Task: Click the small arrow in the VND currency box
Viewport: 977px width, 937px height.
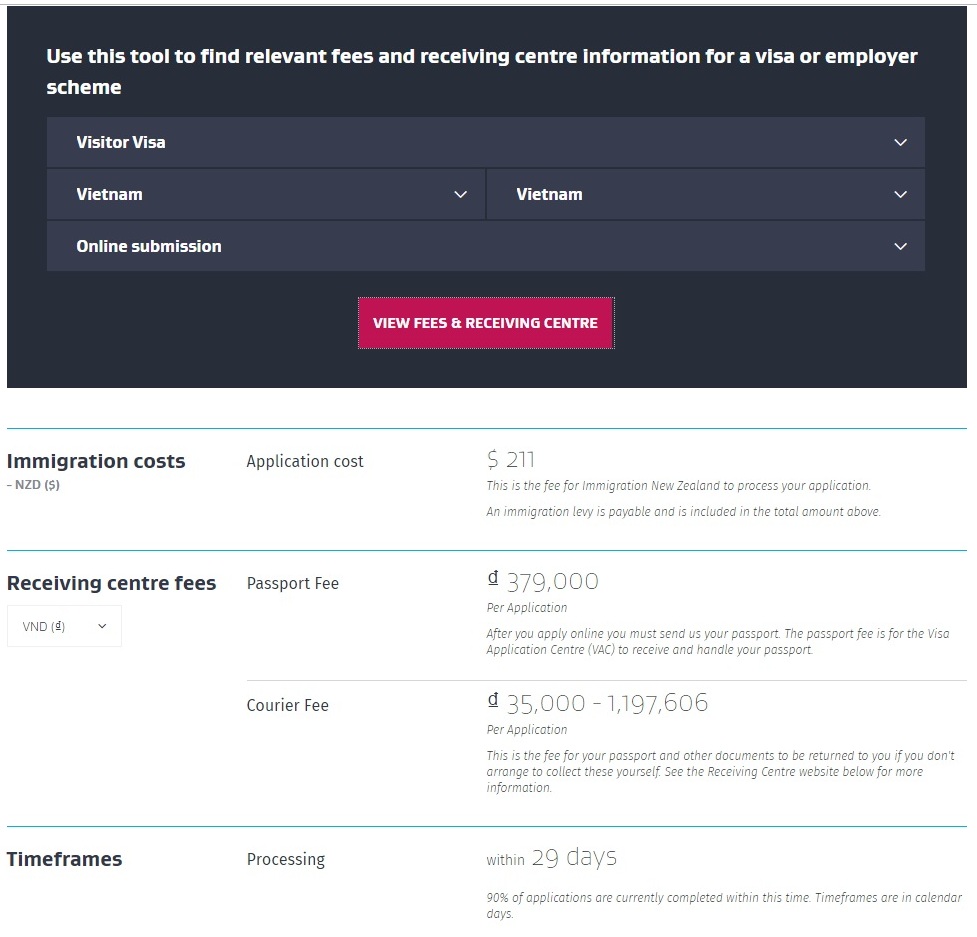Action: [x=102, y=626]
